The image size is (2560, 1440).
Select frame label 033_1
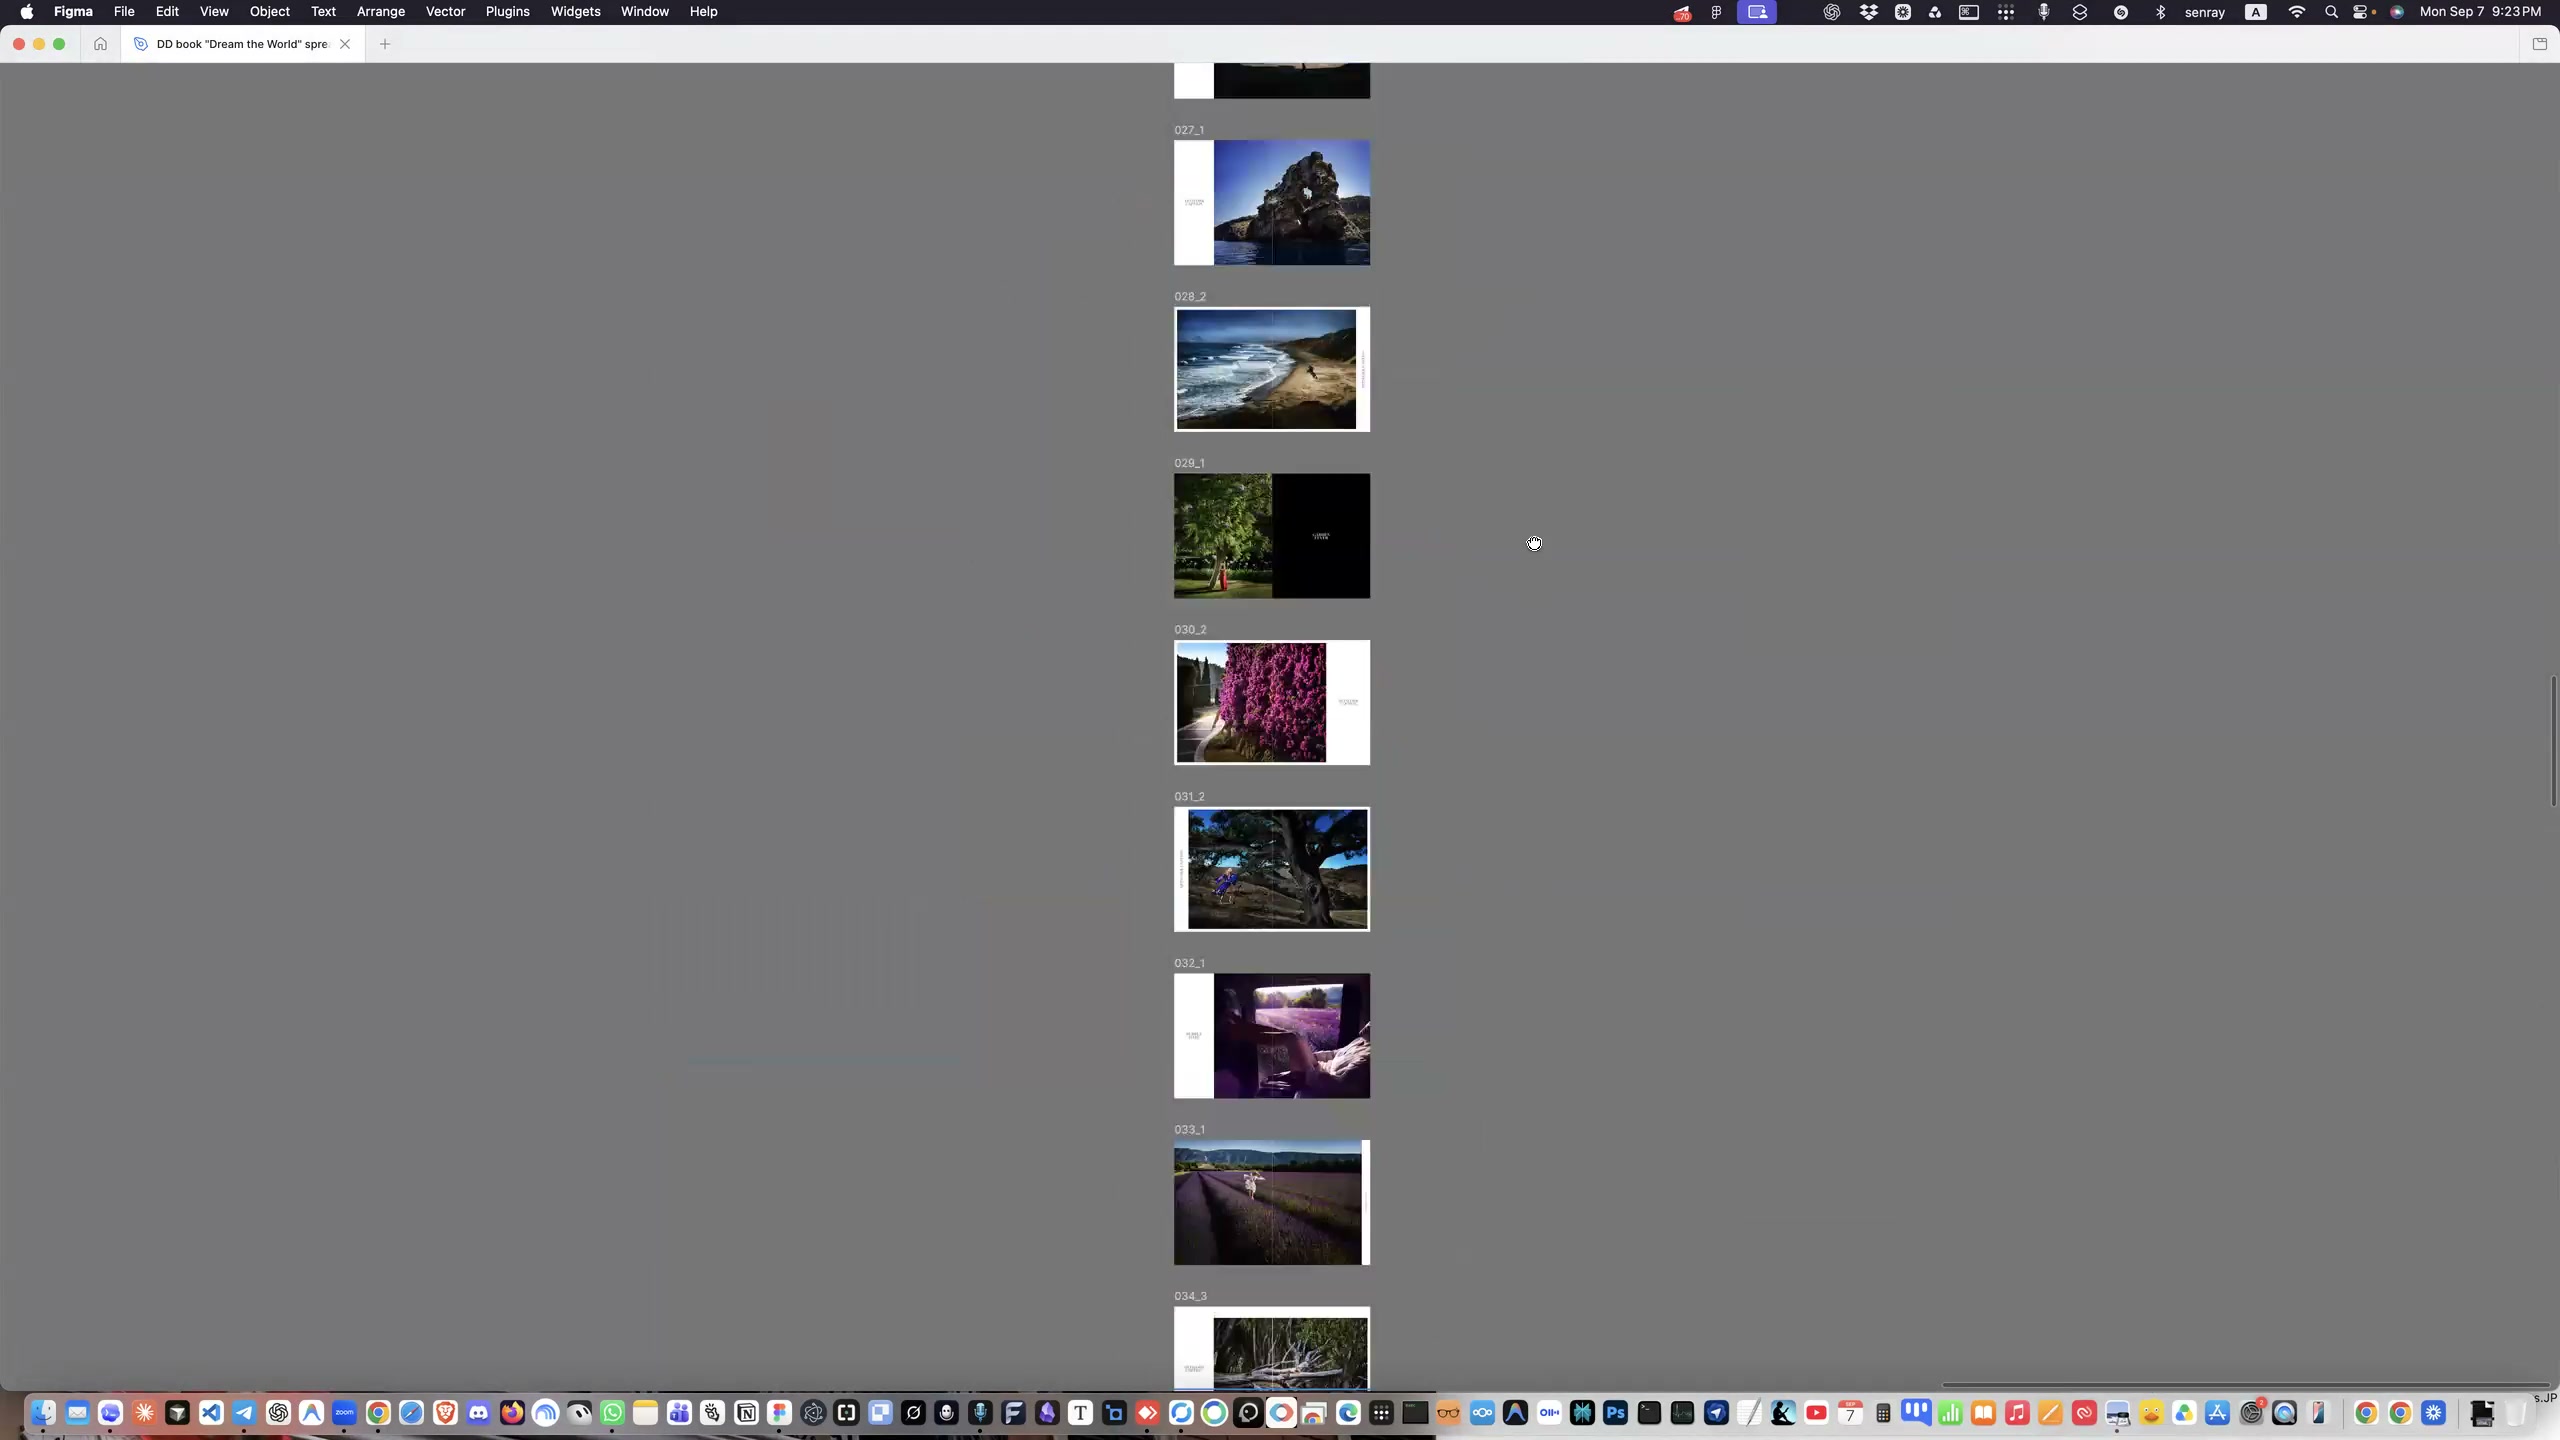point(1189,1130)
